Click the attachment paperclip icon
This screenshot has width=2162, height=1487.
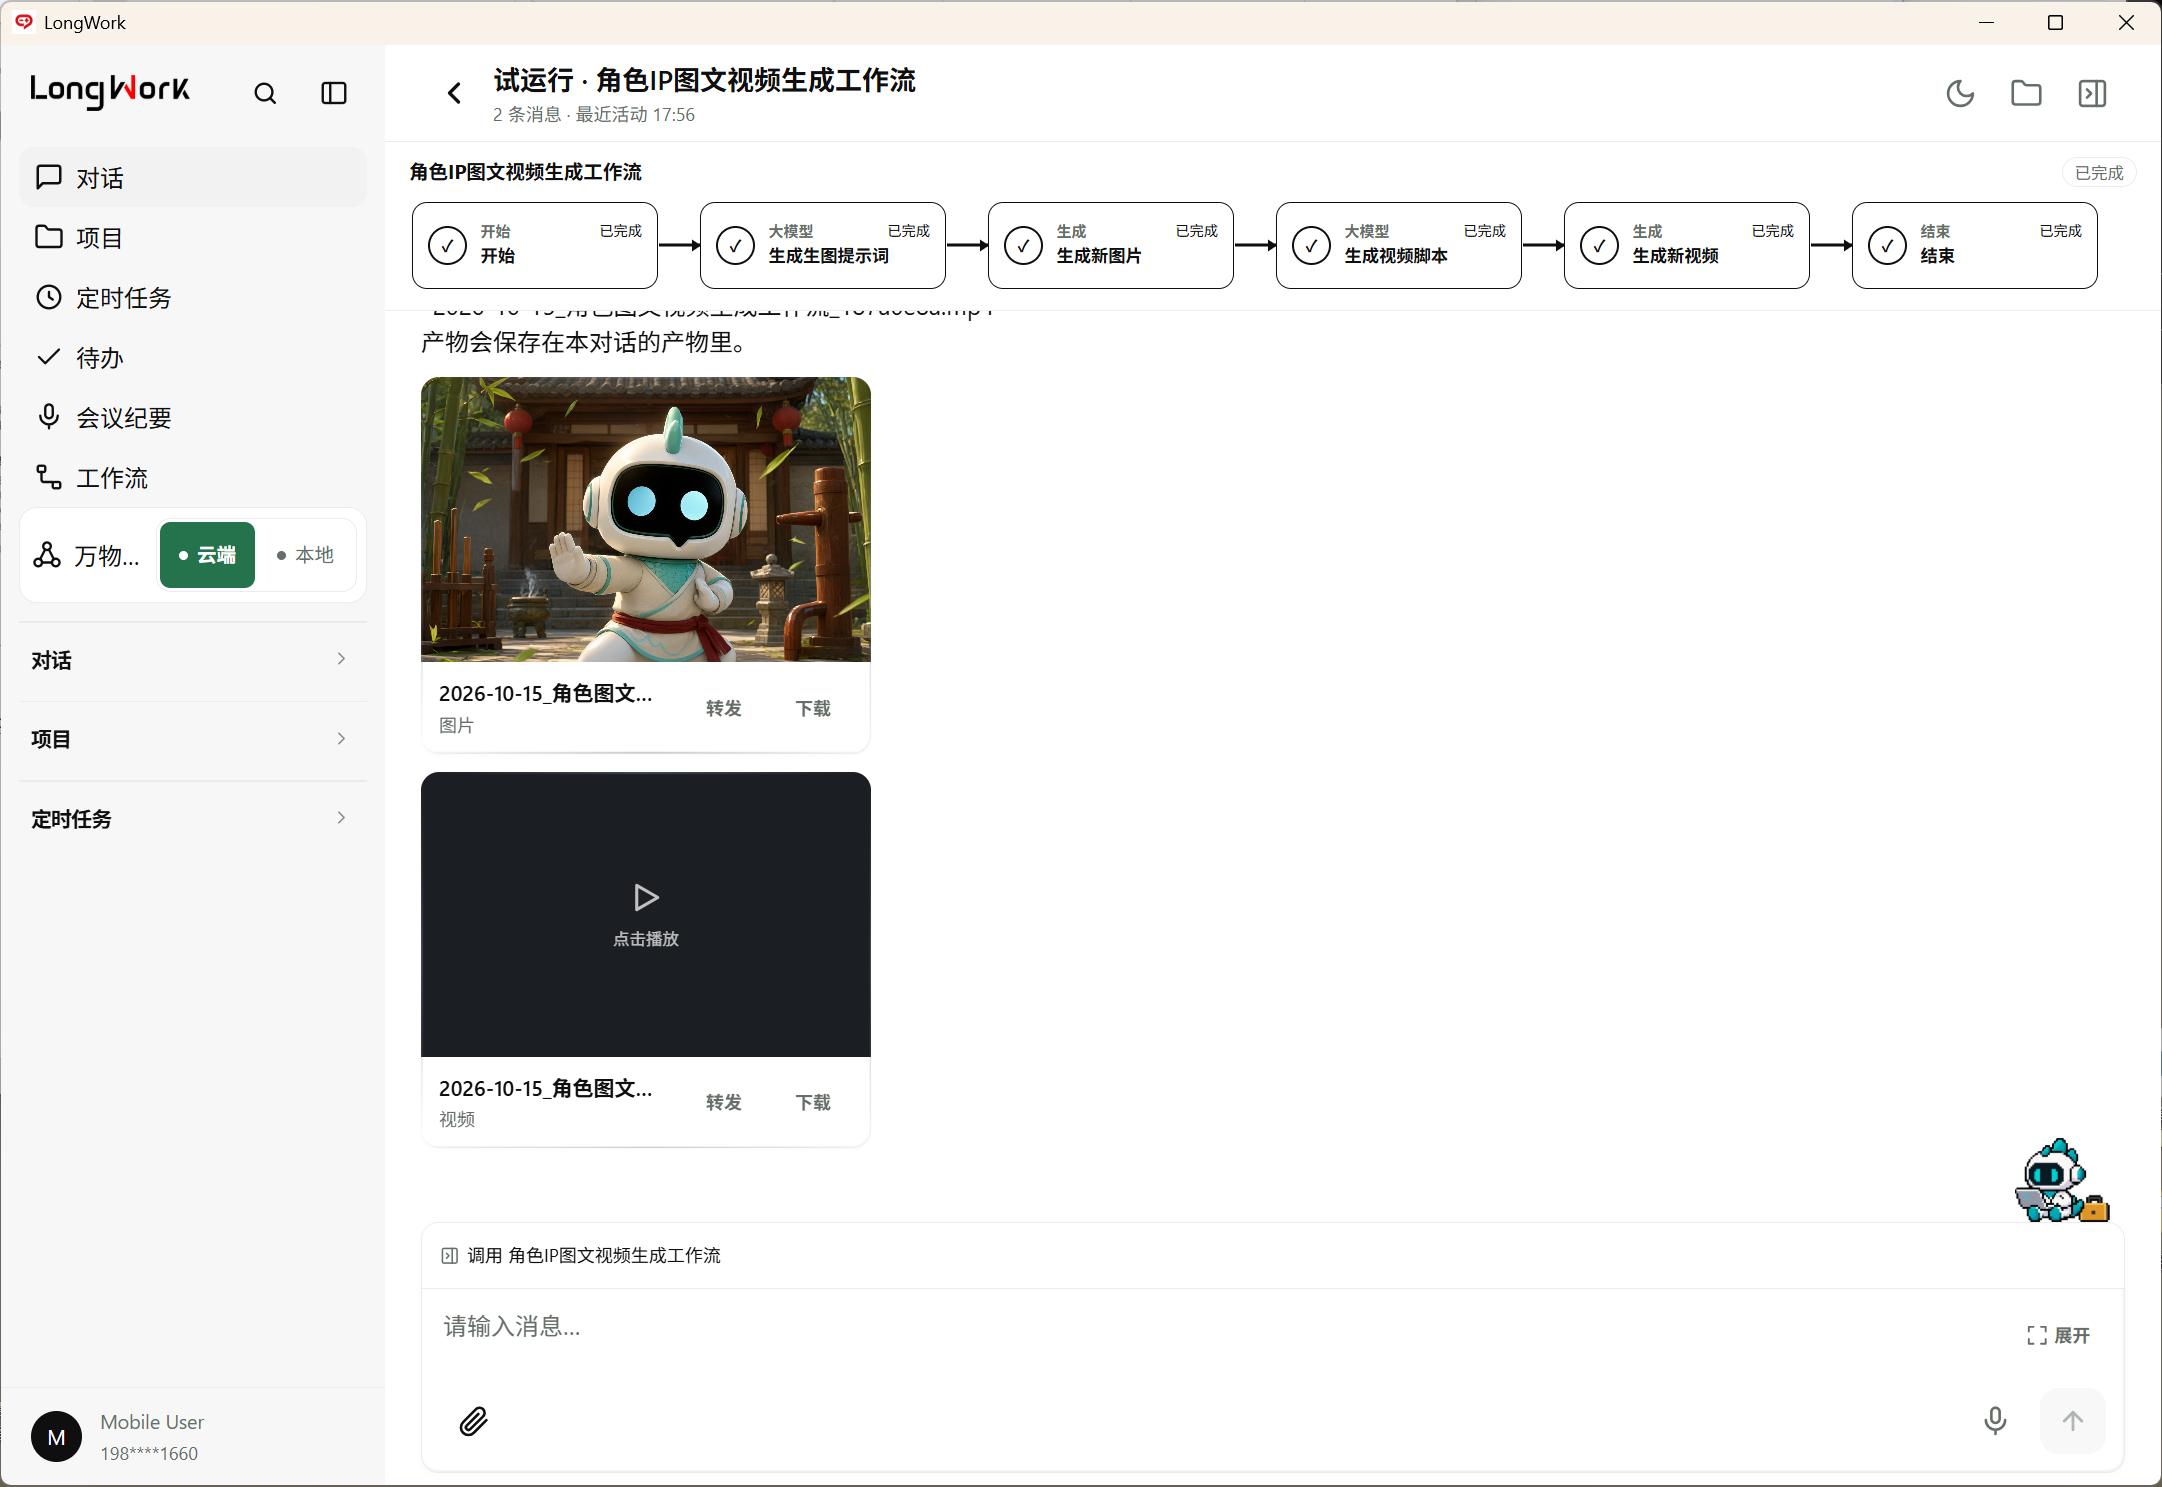coord(473,1421)
